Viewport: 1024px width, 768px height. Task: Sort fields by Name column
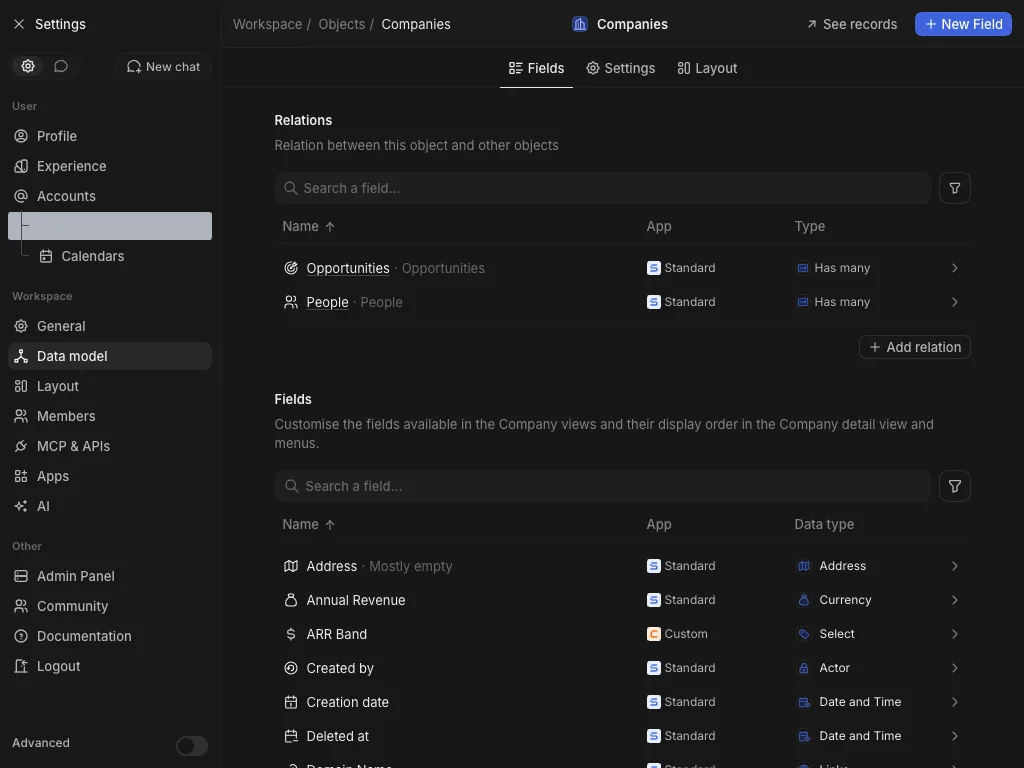point(308,524)
